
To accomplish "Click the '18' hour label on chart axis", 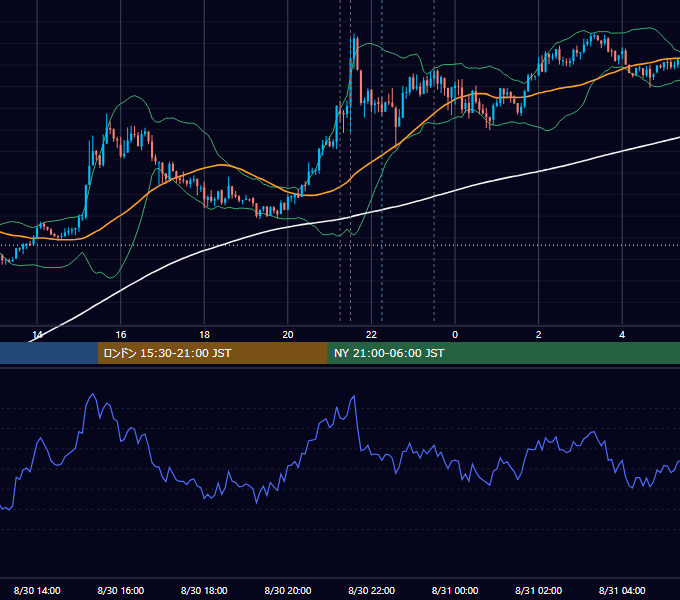I will coord(204,335).
